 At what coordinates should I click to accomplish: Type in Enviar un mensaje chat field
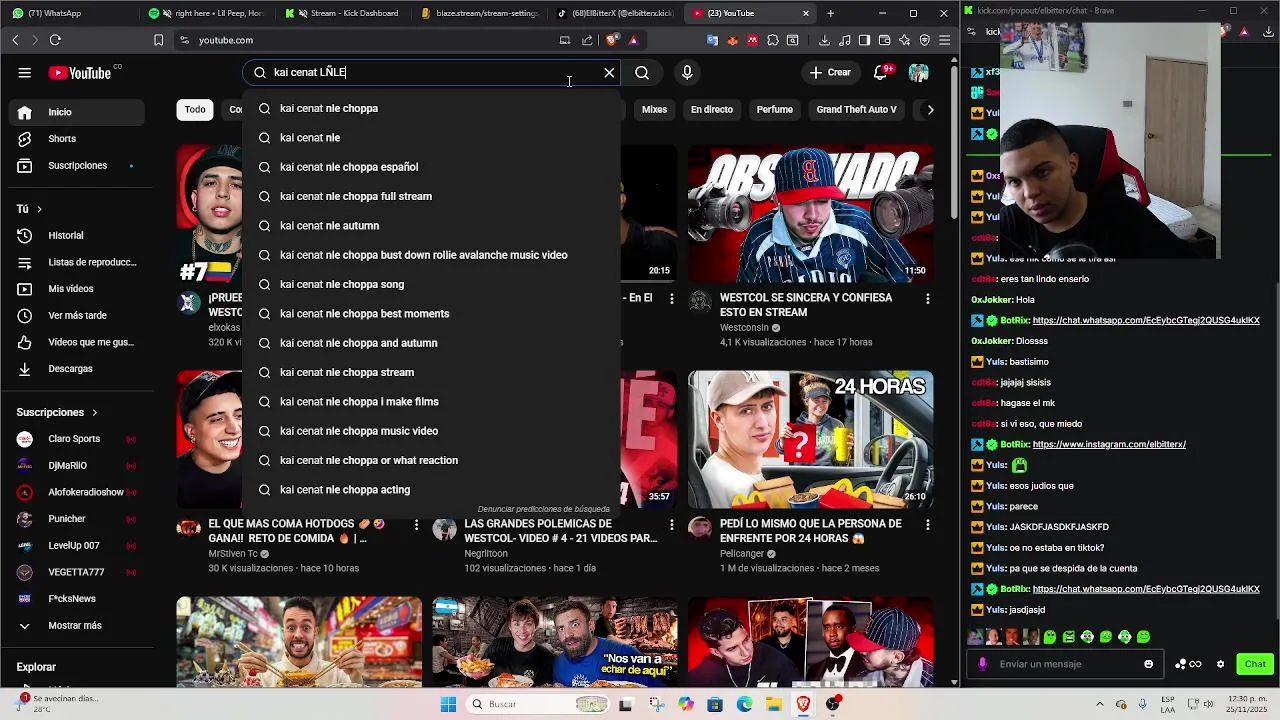1063,664
